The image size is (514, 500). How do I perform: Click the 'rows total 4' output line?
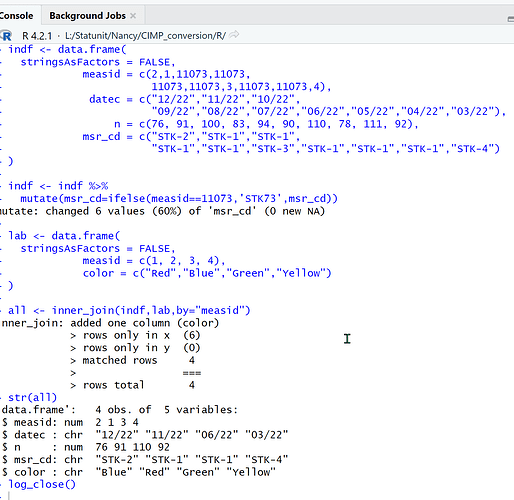133,385
